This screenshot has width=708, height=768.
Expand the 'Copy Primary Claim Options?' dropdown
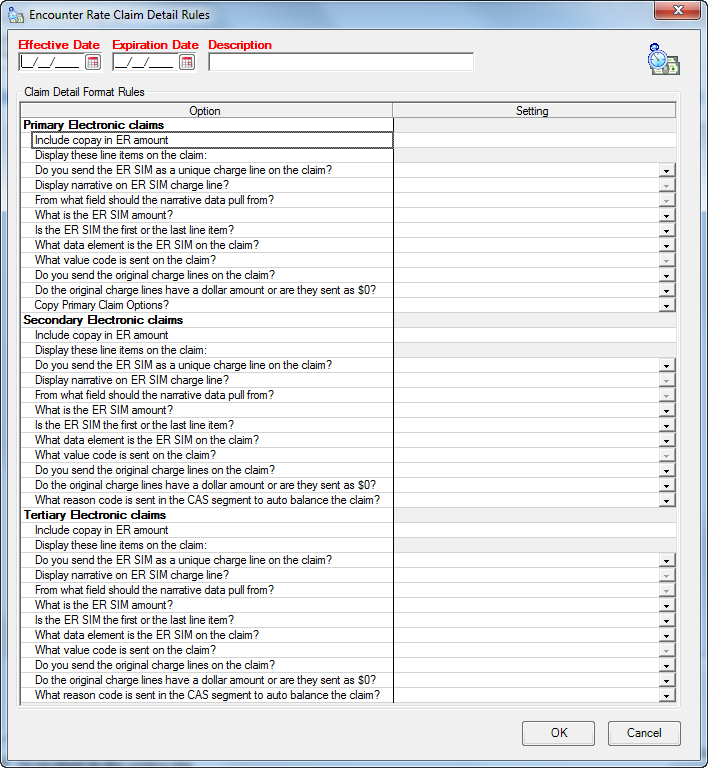click(x=666, y=306)
